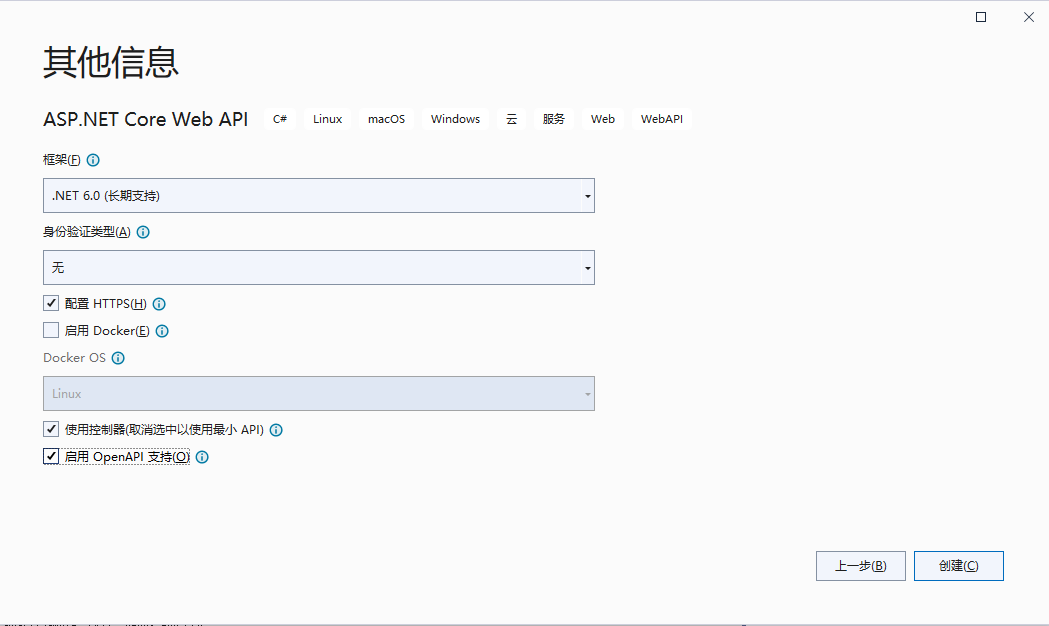Click the WebAPI tag
Image resolution: width=1049 pixels, height=626 pixels.
point(662,119)
